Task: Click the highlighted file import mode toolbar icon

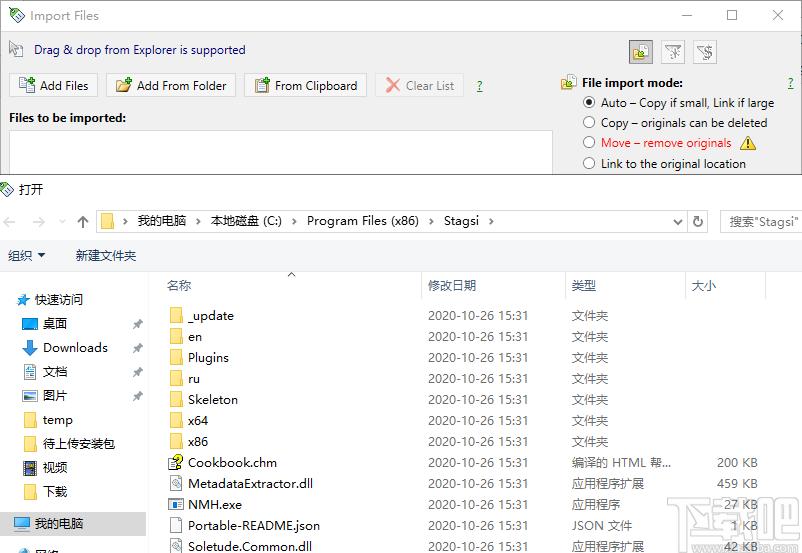Action: click(641, 52)
